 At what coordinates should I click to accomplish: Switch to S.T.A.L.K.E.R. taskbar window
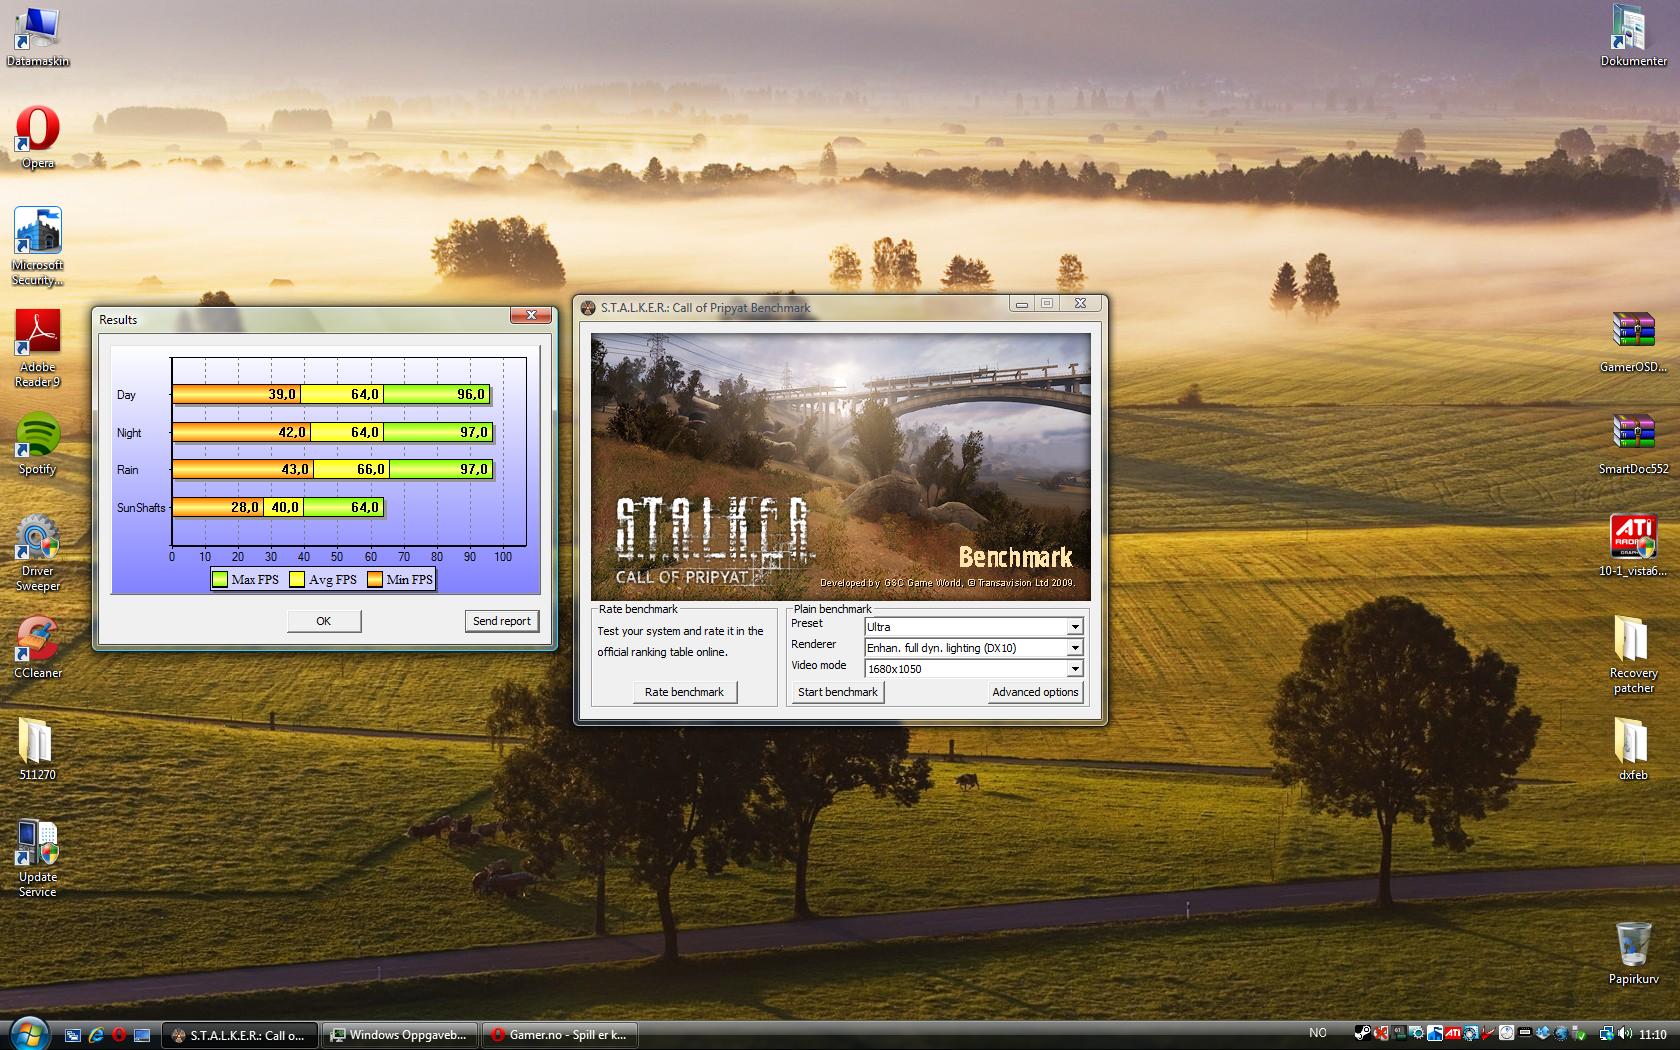240,1035
